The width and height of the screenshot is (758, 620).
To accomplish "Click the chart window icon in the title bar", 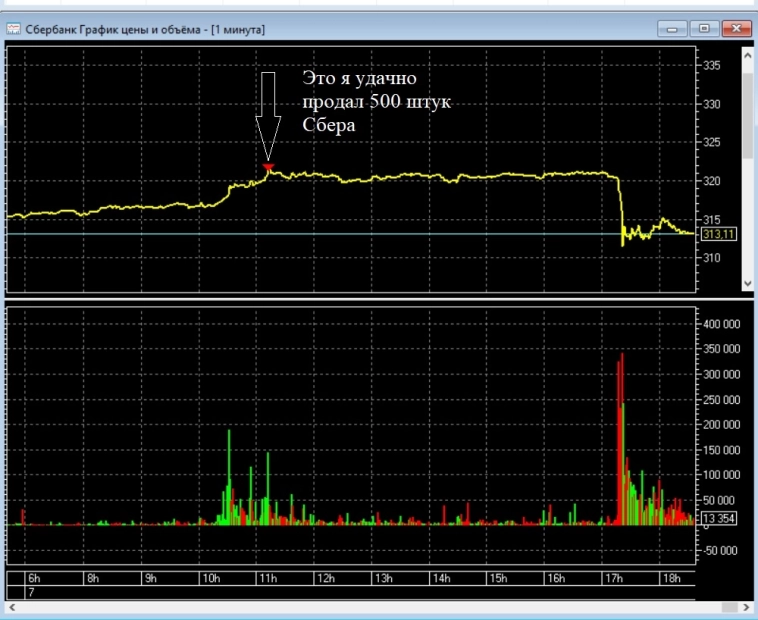I will click(x=14, y=28).
